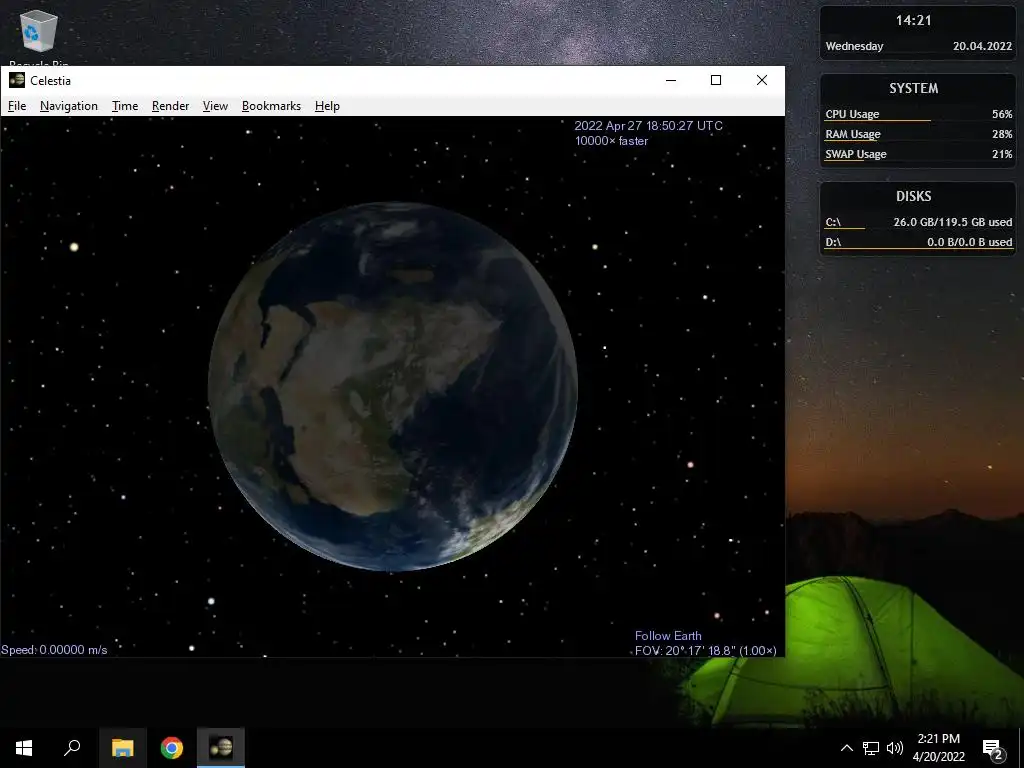Click the FOV readout text
Screen dimensions: 1024x768
point(705,650)
